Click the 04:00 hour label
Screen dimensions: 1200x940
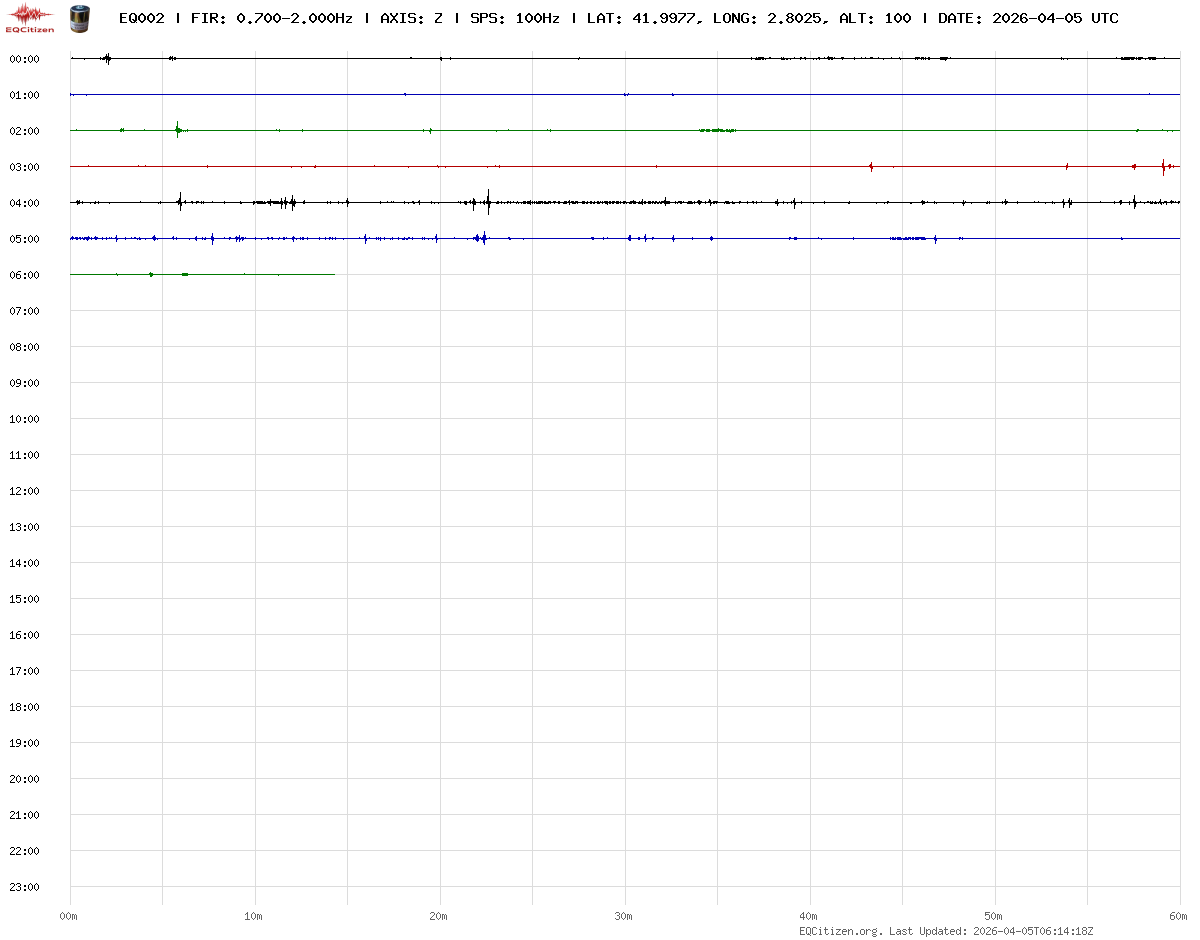[24, 203]
